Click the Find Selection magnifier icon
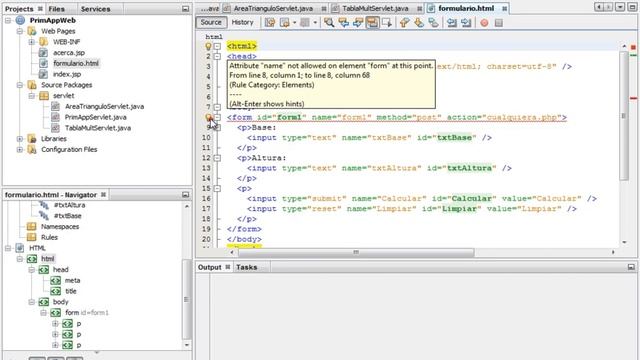 [329, 22]
